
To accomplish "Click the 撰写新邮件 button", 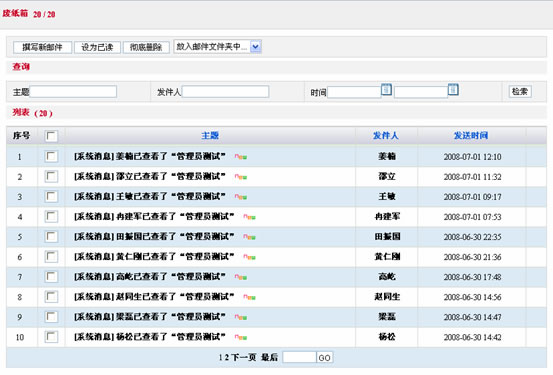I will pyautogui.click(x=42, y=47).
